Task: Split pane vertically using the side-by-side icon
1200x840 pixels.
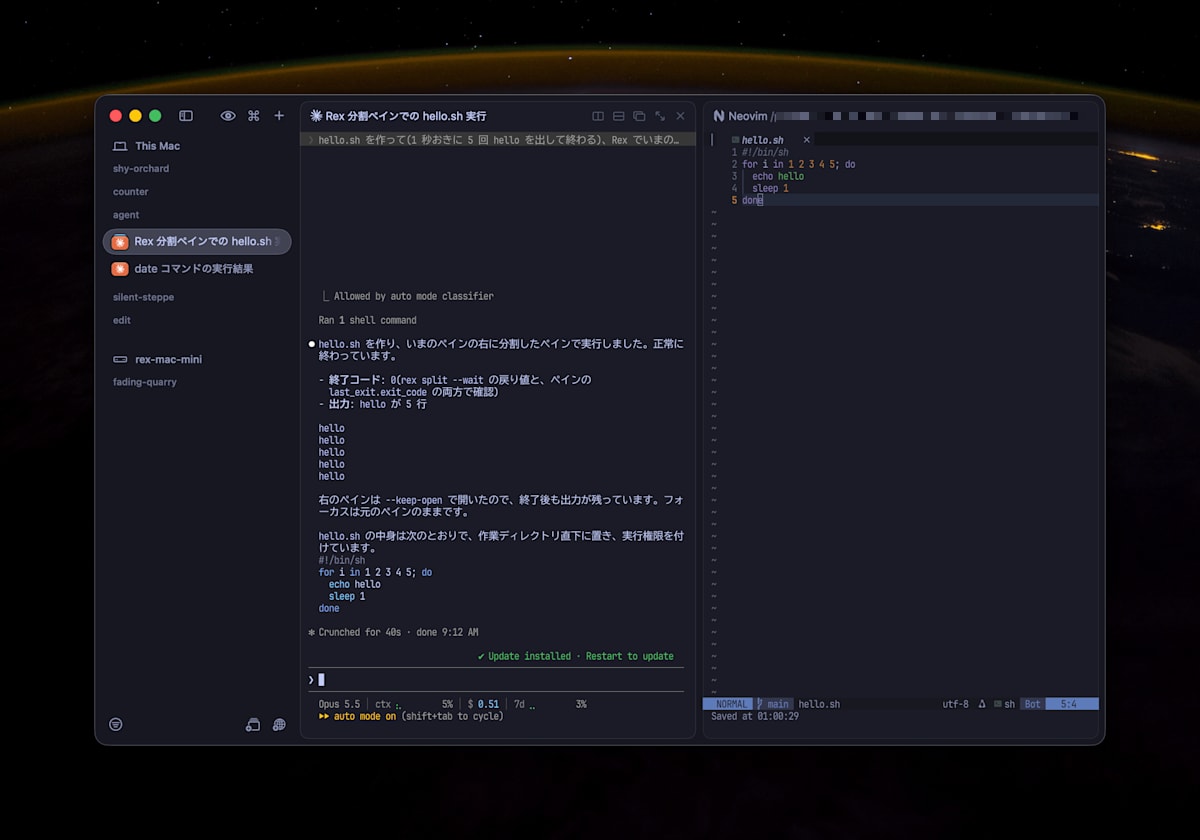Action: [598, 116]
